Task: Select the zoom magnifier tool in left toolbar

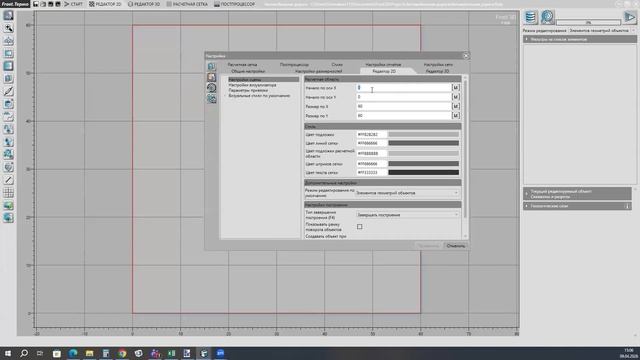Action: [x=8, y=28]
